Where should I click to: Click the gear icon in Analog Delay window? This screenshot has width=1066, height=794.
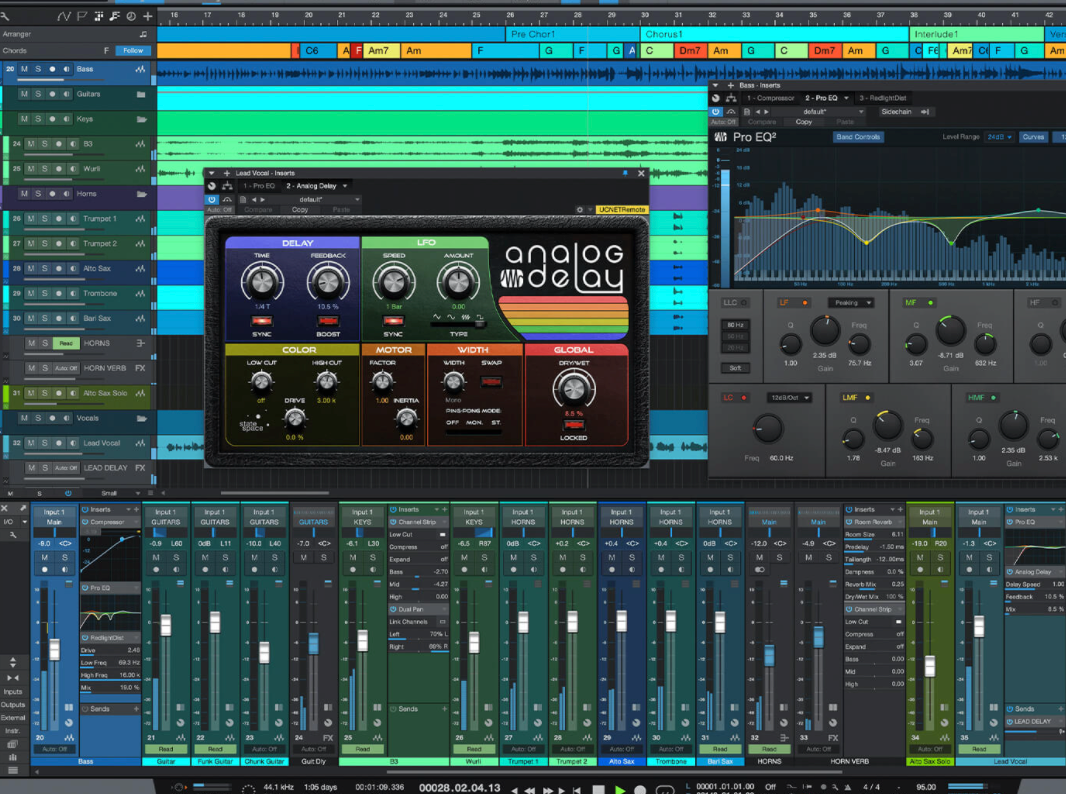click(x=580, y=210)
